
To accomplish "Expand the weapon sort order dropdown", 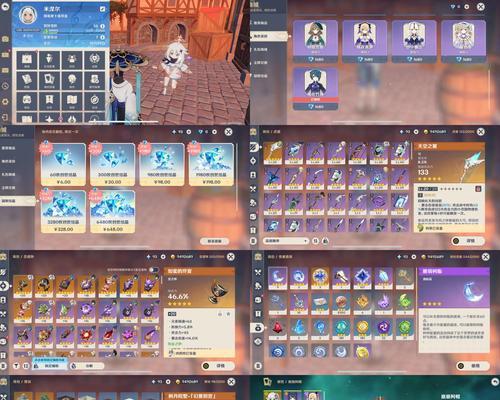I will (x=285, y=241).
